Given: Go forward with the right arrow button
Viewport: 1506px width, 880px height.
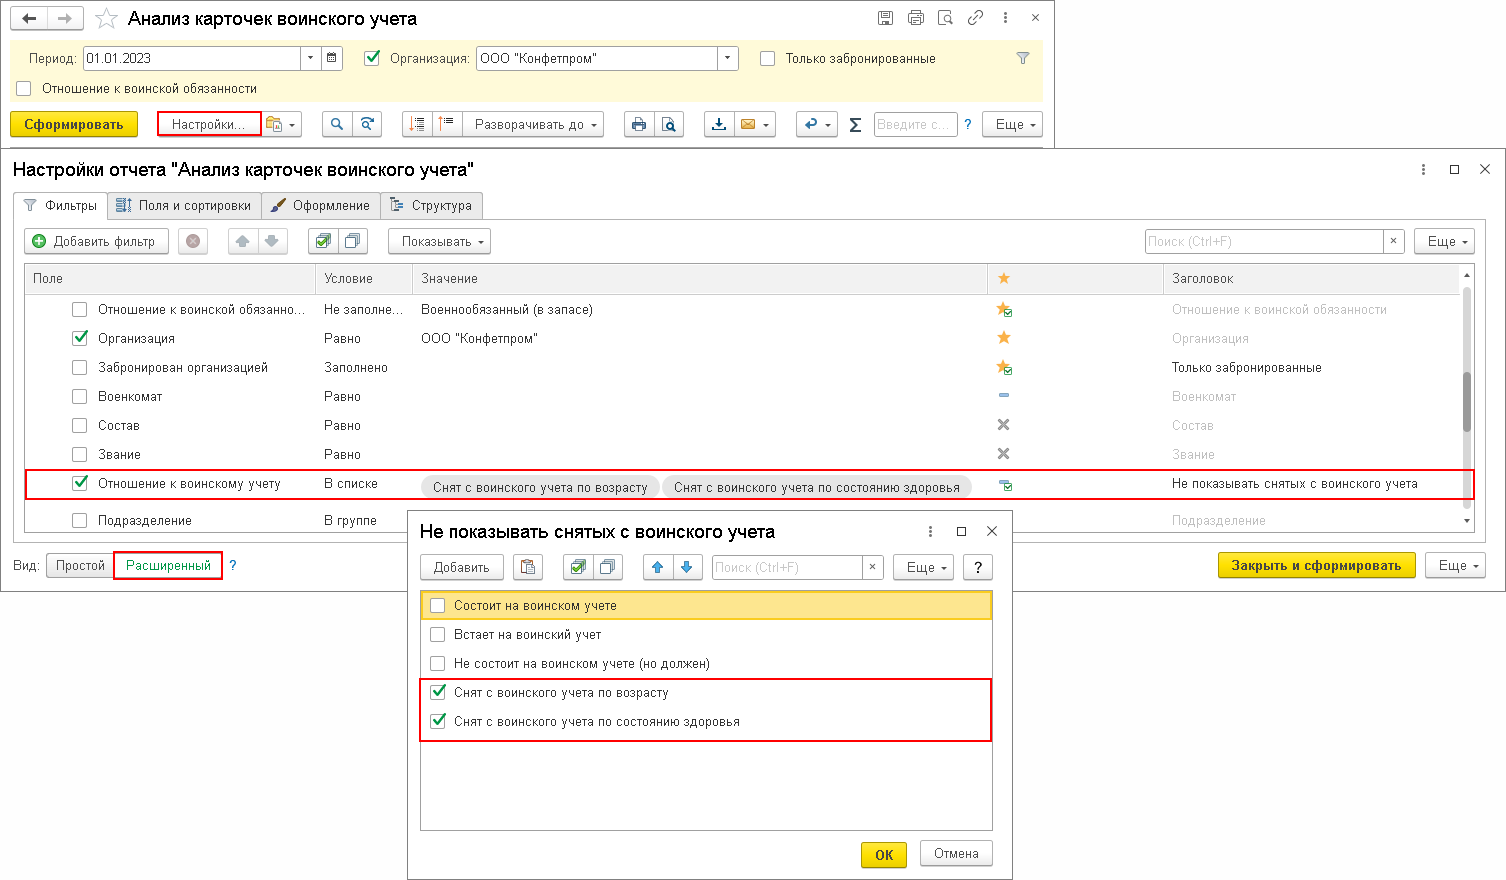Looking at the screenshot, I should (x=65, y=18).
